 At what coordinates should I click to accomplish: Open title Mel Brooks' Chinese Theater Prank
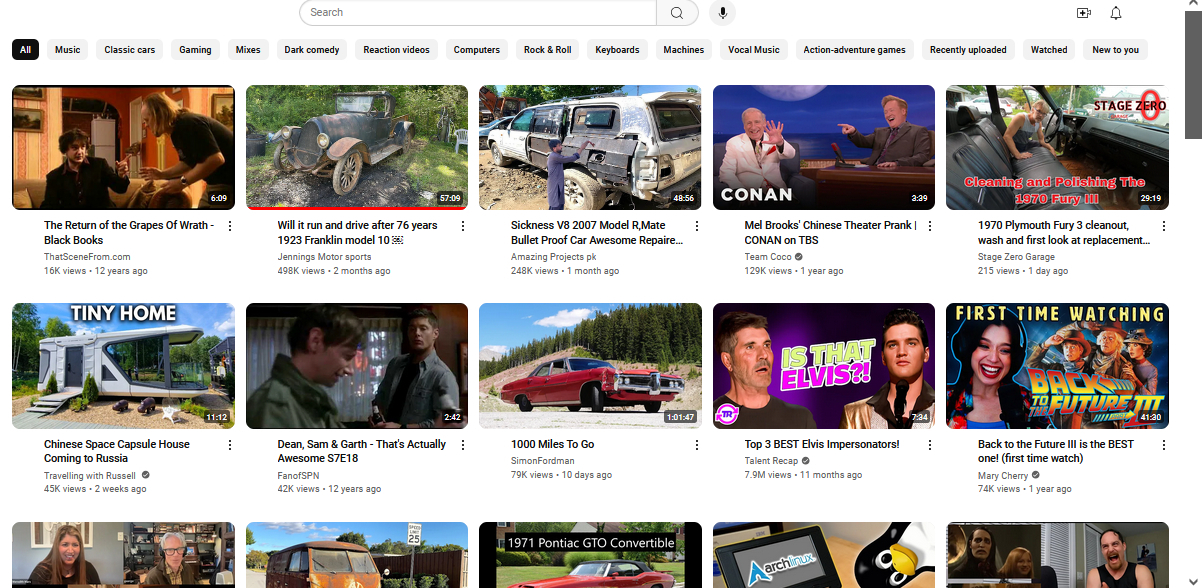(830, 233)
